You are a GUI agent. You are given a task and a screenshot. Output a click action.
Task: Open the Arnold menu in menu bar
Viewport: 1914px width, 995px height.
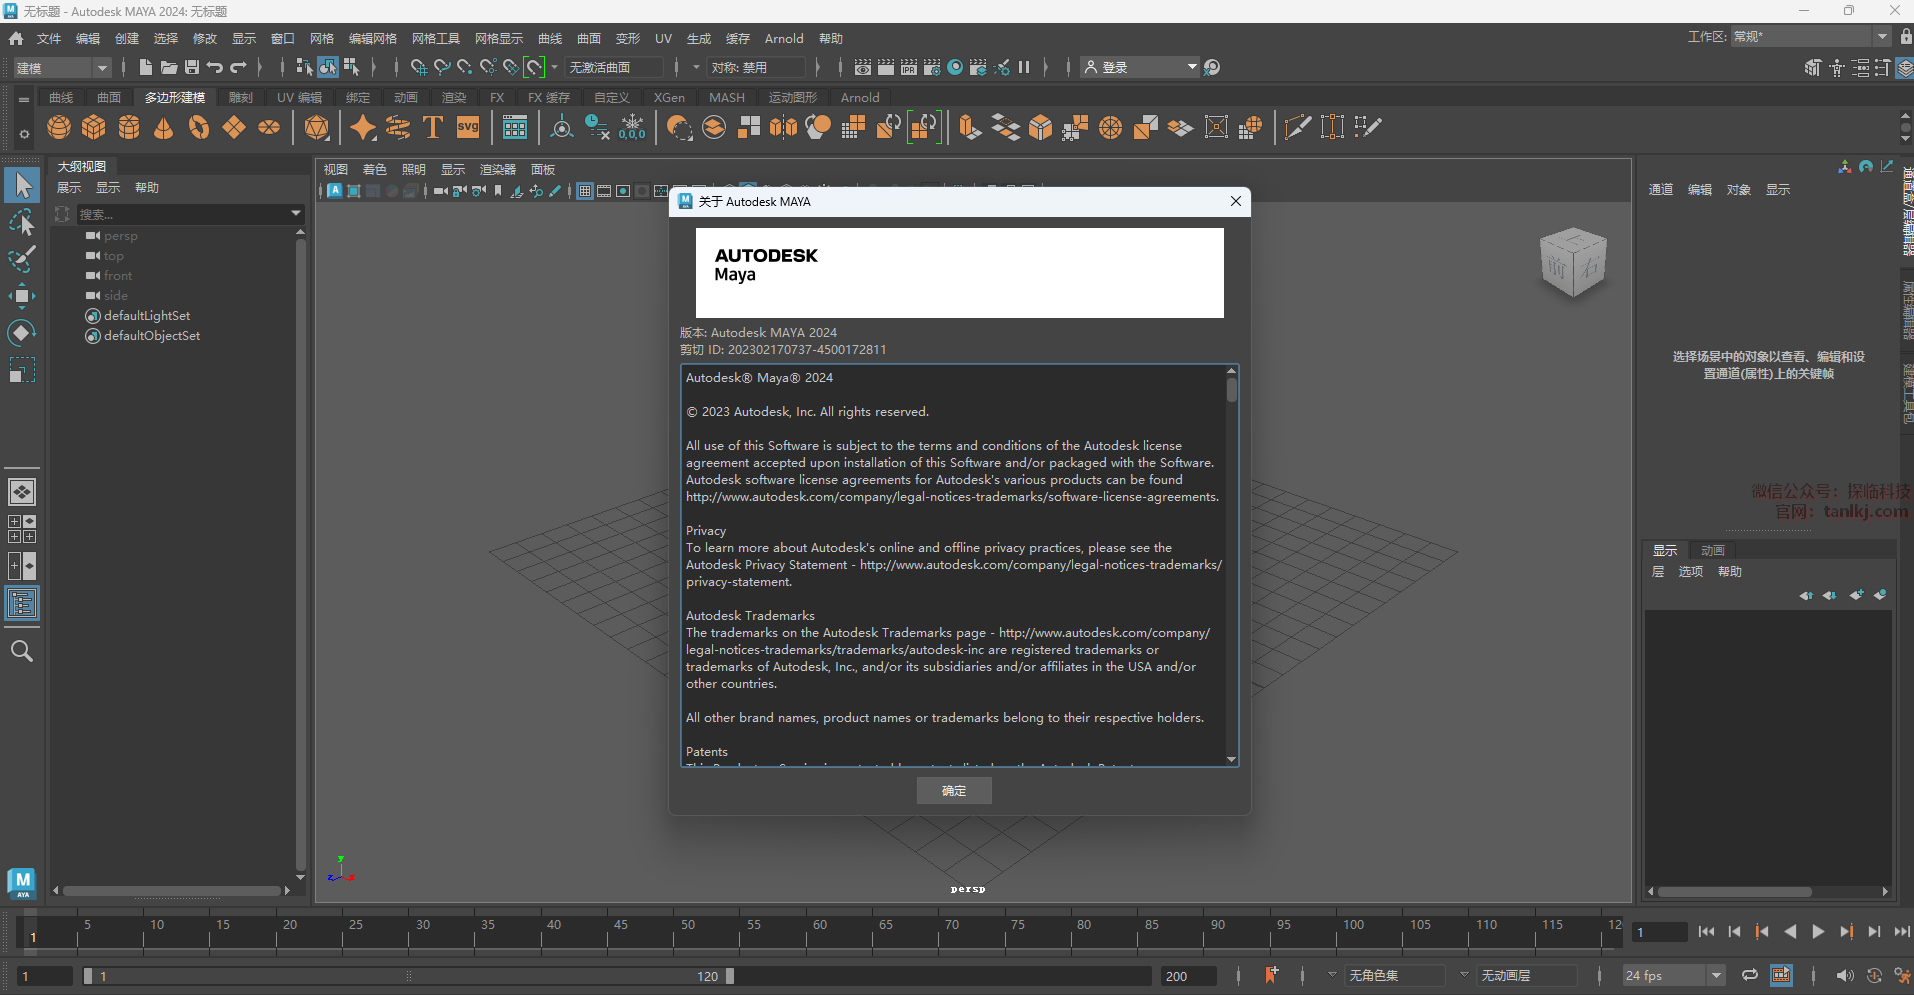[x=783, y=38]
